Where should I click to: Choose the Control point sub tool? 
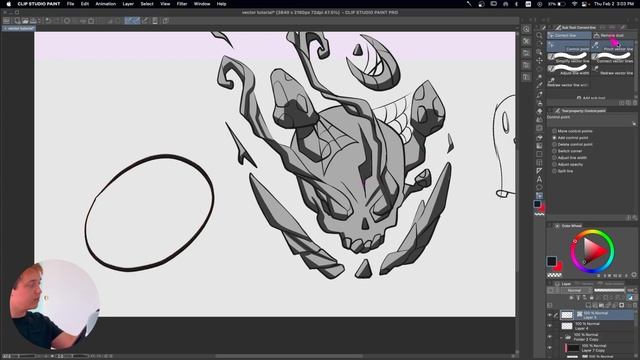(x=569, y=46)
